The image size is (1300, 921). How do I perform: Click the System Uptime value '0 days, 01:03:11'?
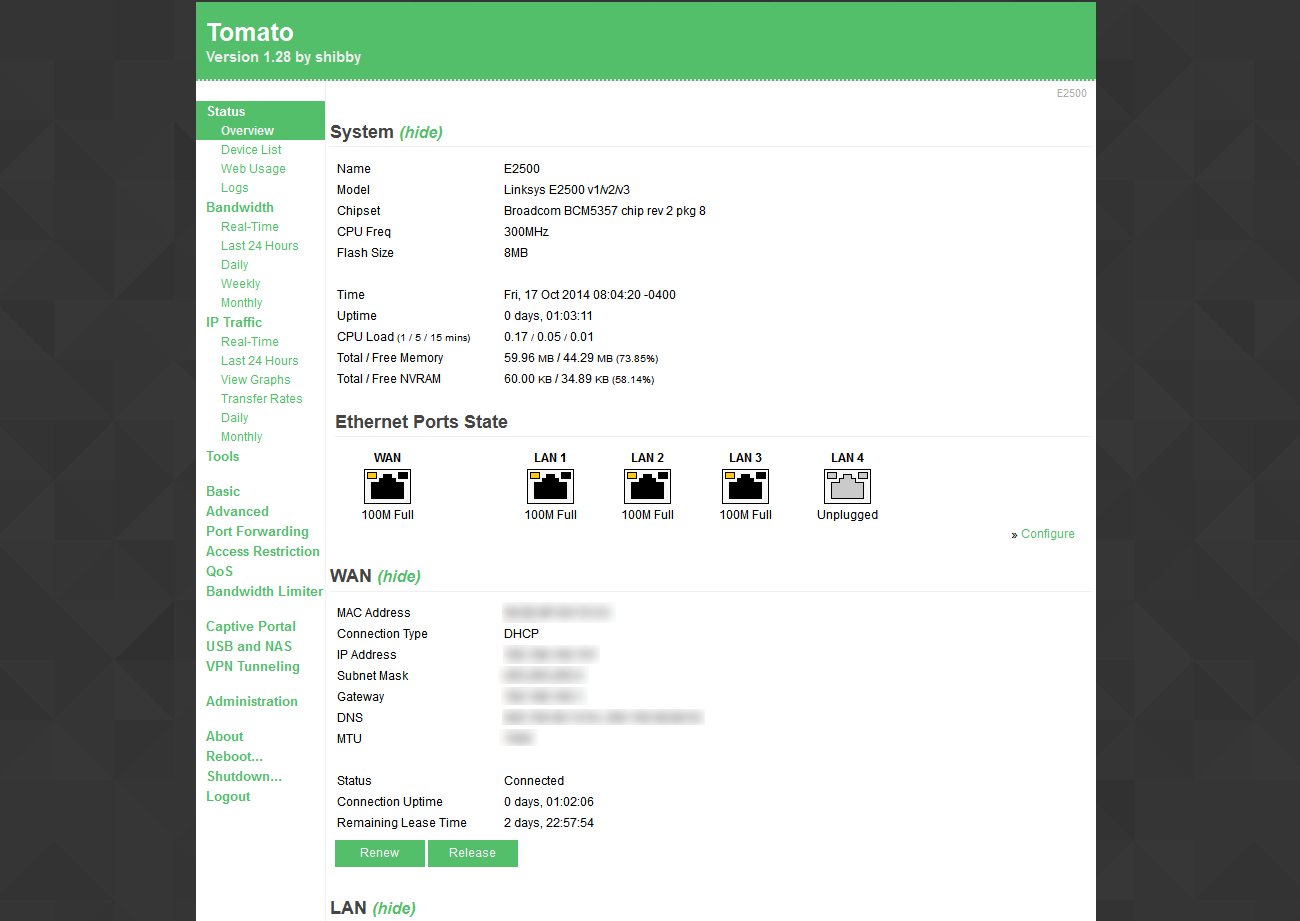pyautogui.click(x=548, y=316)
